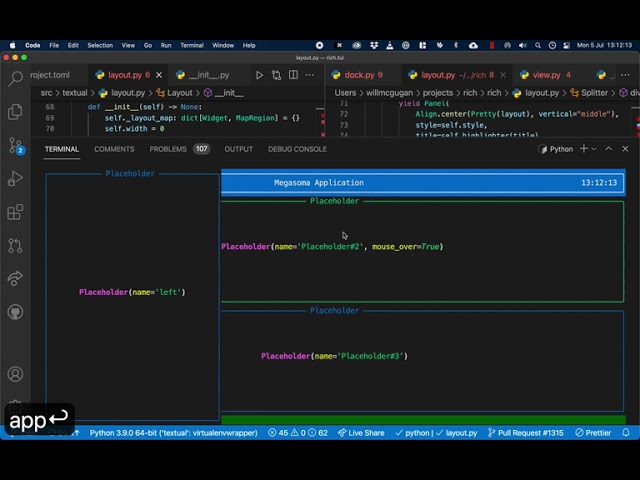This screenshot has width=640, height=480.
Task: Open the Live Share sidebar icon
Action: pos(15,278)
